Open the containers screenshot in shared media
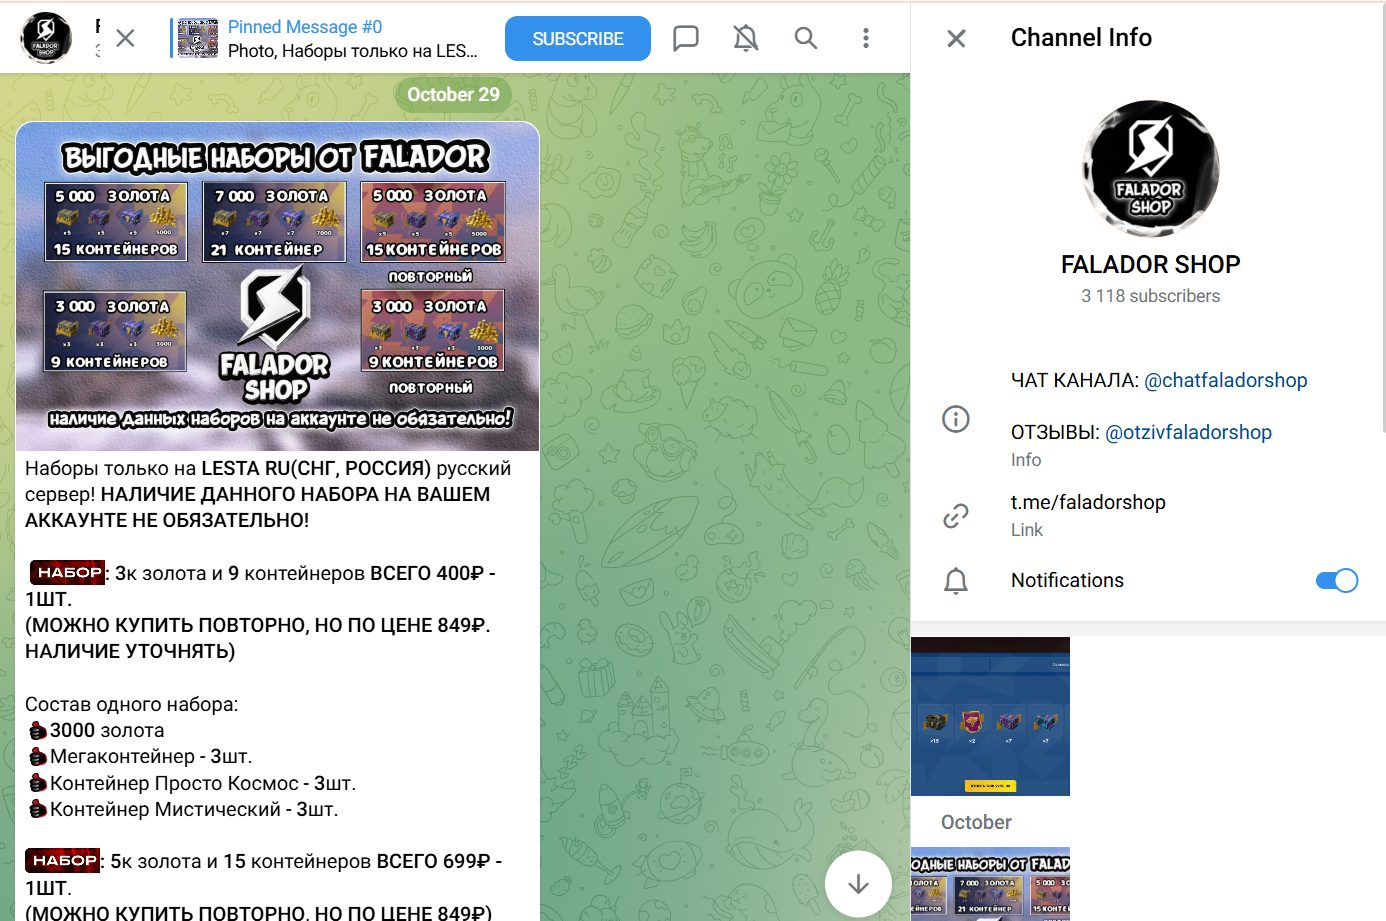This screenshot has width=1386, height=921. pyautogui.click(x=990, y=717)
